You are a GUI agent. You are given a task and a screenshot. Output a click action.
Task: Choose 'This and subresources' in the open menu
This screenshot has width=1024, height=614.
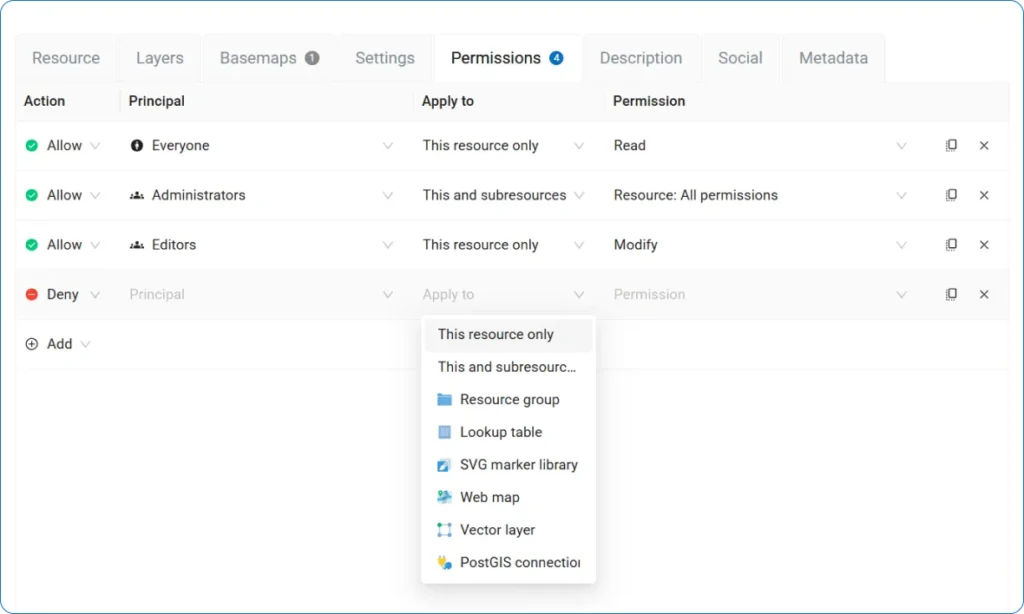click(505, 367)
